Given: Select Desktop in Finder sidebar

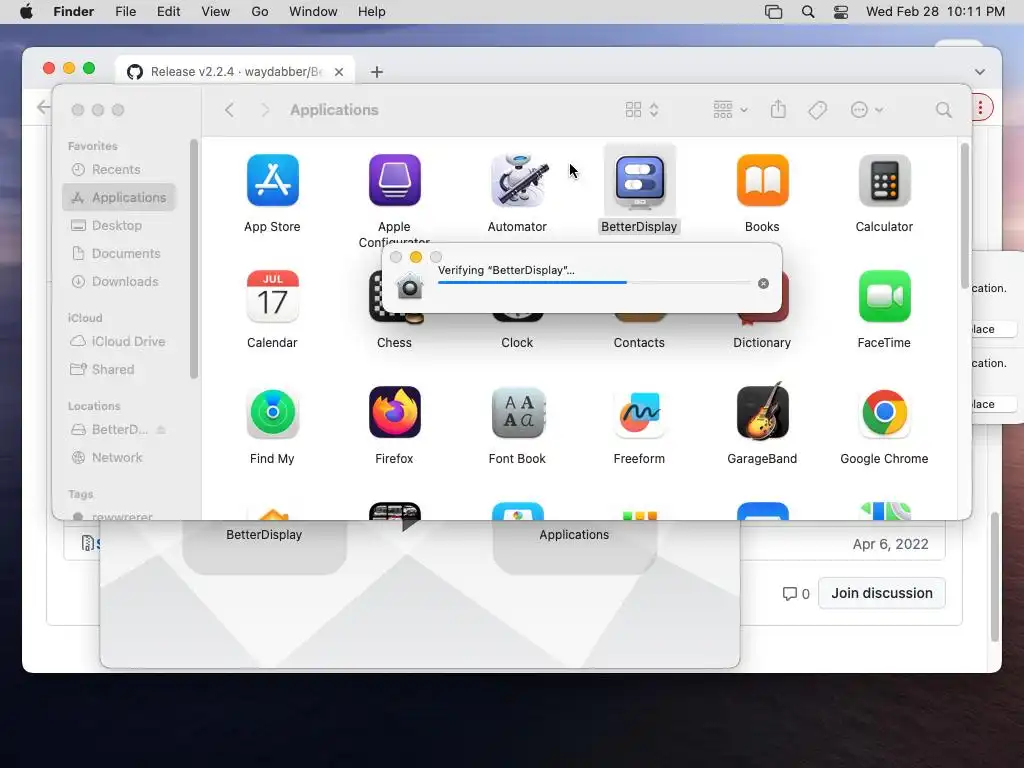Looking at the screenshot, I should point(119,225).
